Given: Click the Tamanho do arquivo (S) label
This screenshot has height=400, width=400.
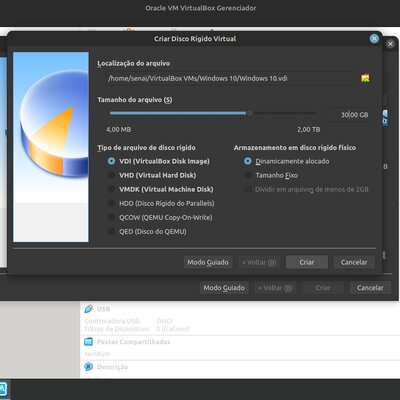Looking at the screenshot, I should (135, 100).
